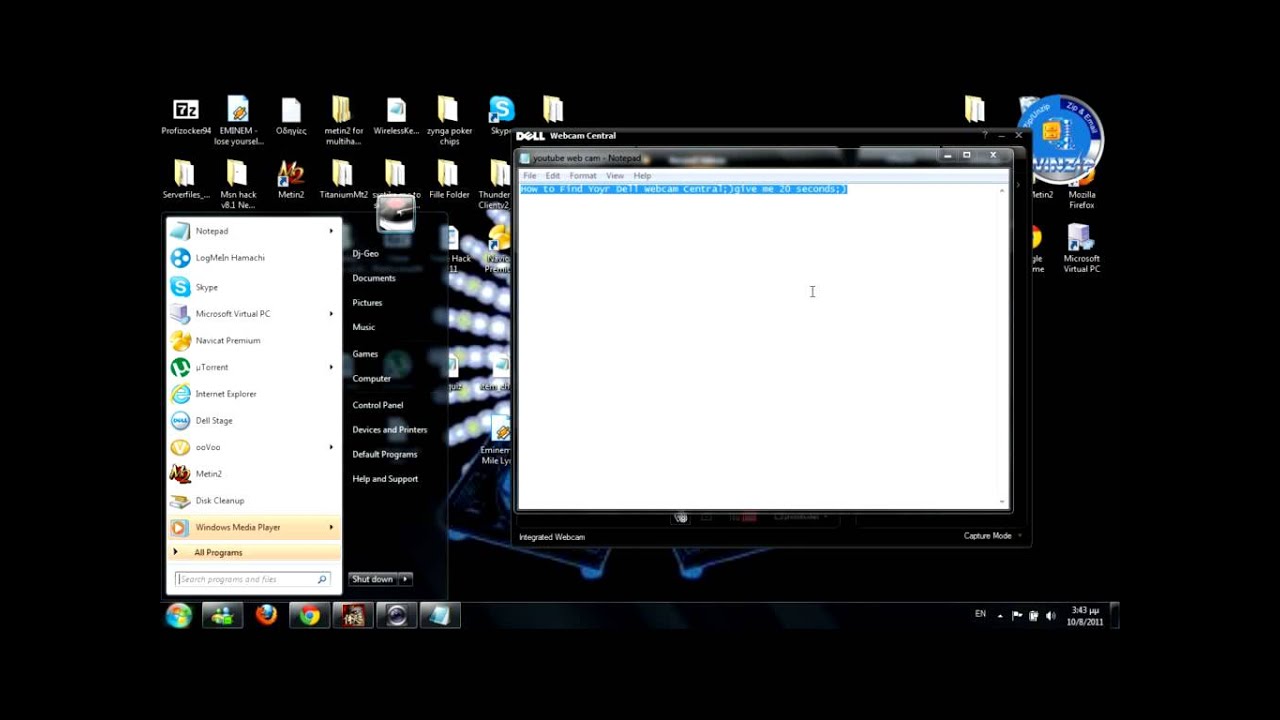
Task: Switch to the Metin2 game taskbar icon
Action: click(x=353, y=616)
